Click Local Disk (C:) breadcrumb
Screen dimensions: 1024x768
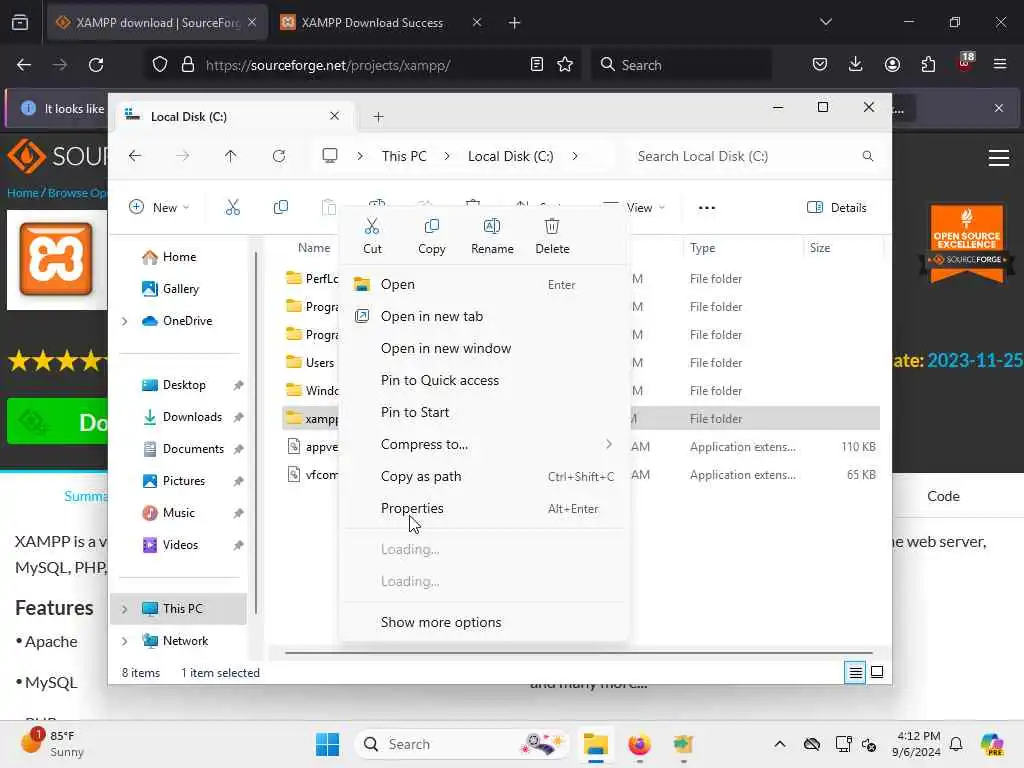(x=510, y=156)
